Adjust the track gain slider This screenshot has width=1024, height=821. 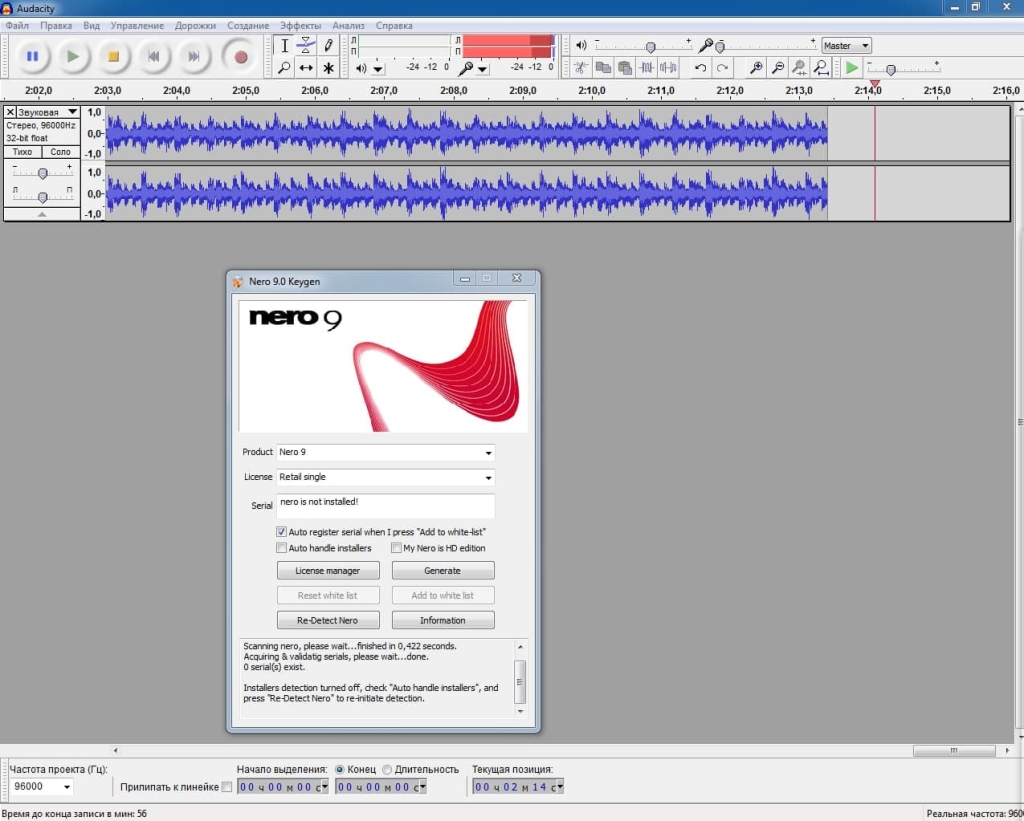(42, 173)
